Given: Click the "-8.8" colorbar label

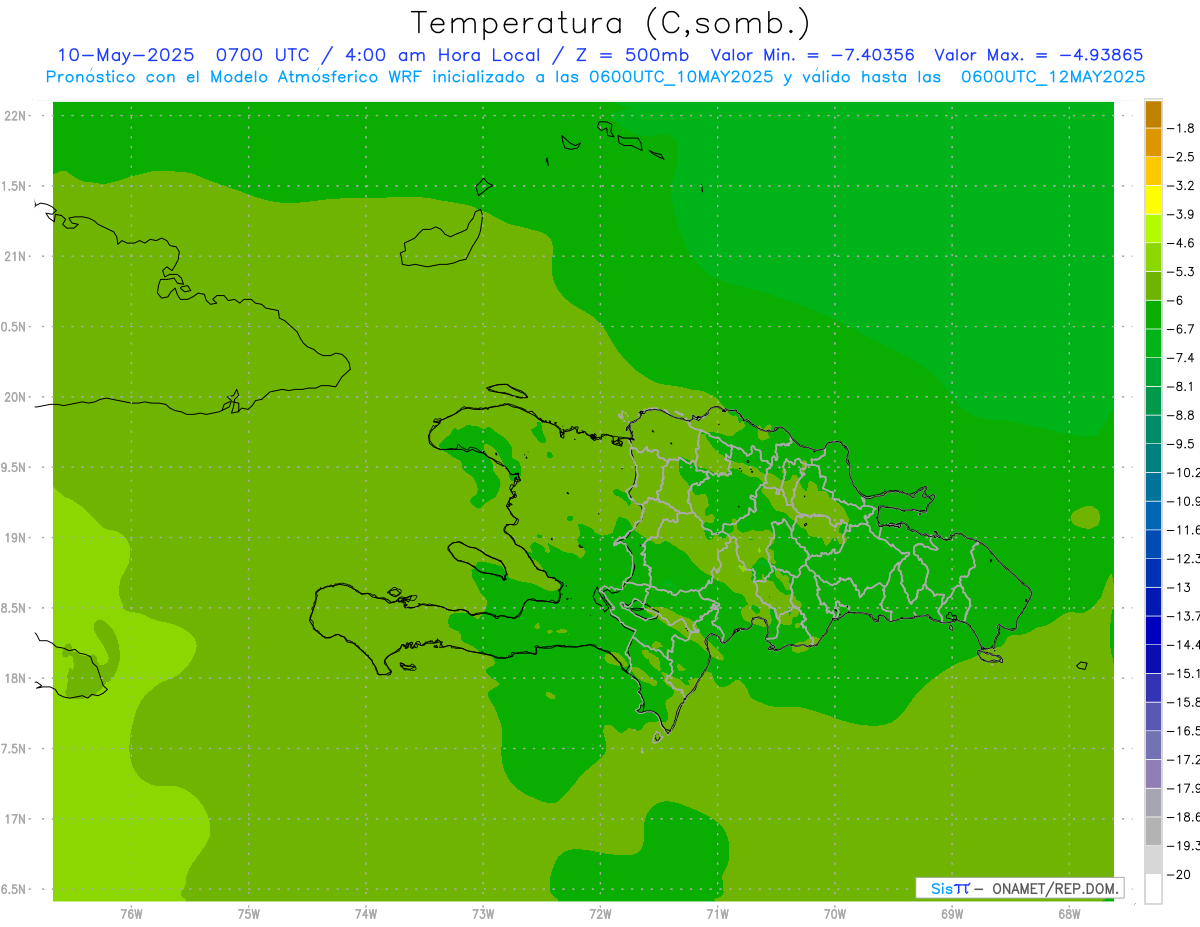Looking at the screenshot, I should click(x=1182, y=415).
